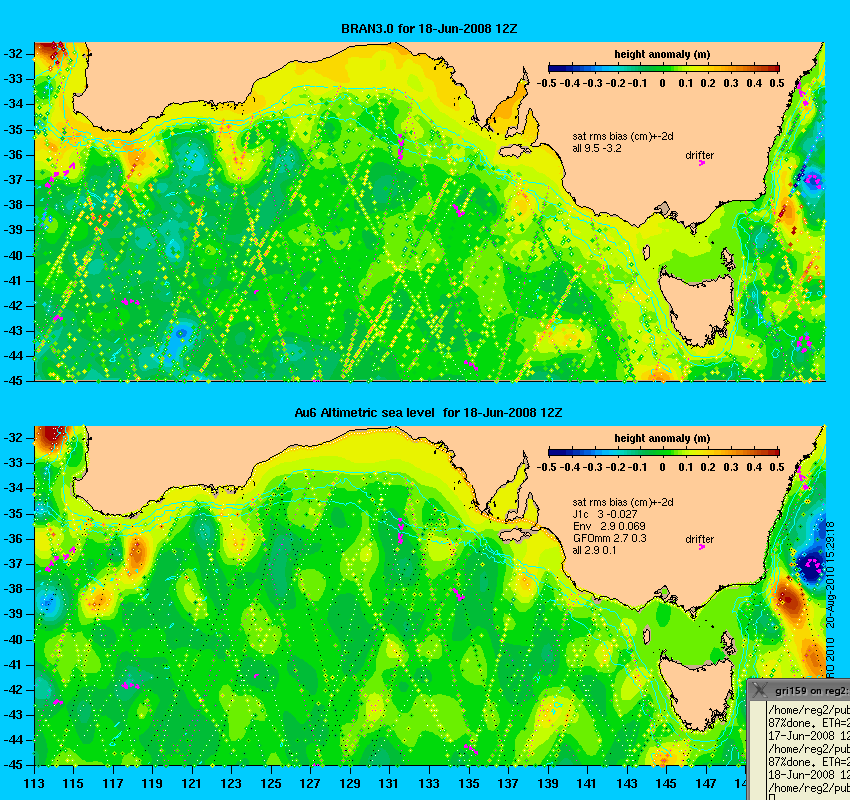The height and width of the screenshot is (800, 850).
Task: Click longitude label '147' on the bottom axis
Action: coord(706,784)
